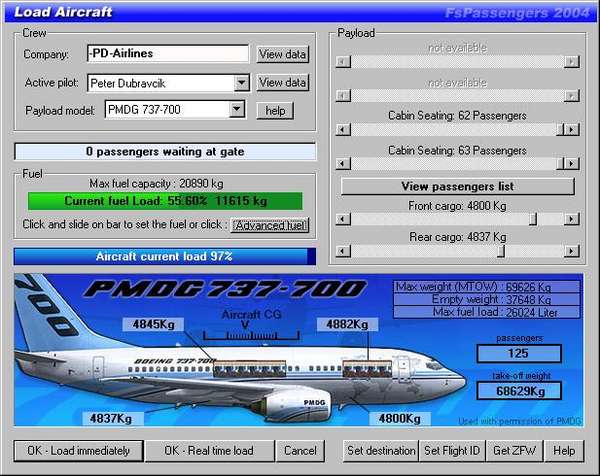Click the take-off weight box 68629Kg

point(519,391)
